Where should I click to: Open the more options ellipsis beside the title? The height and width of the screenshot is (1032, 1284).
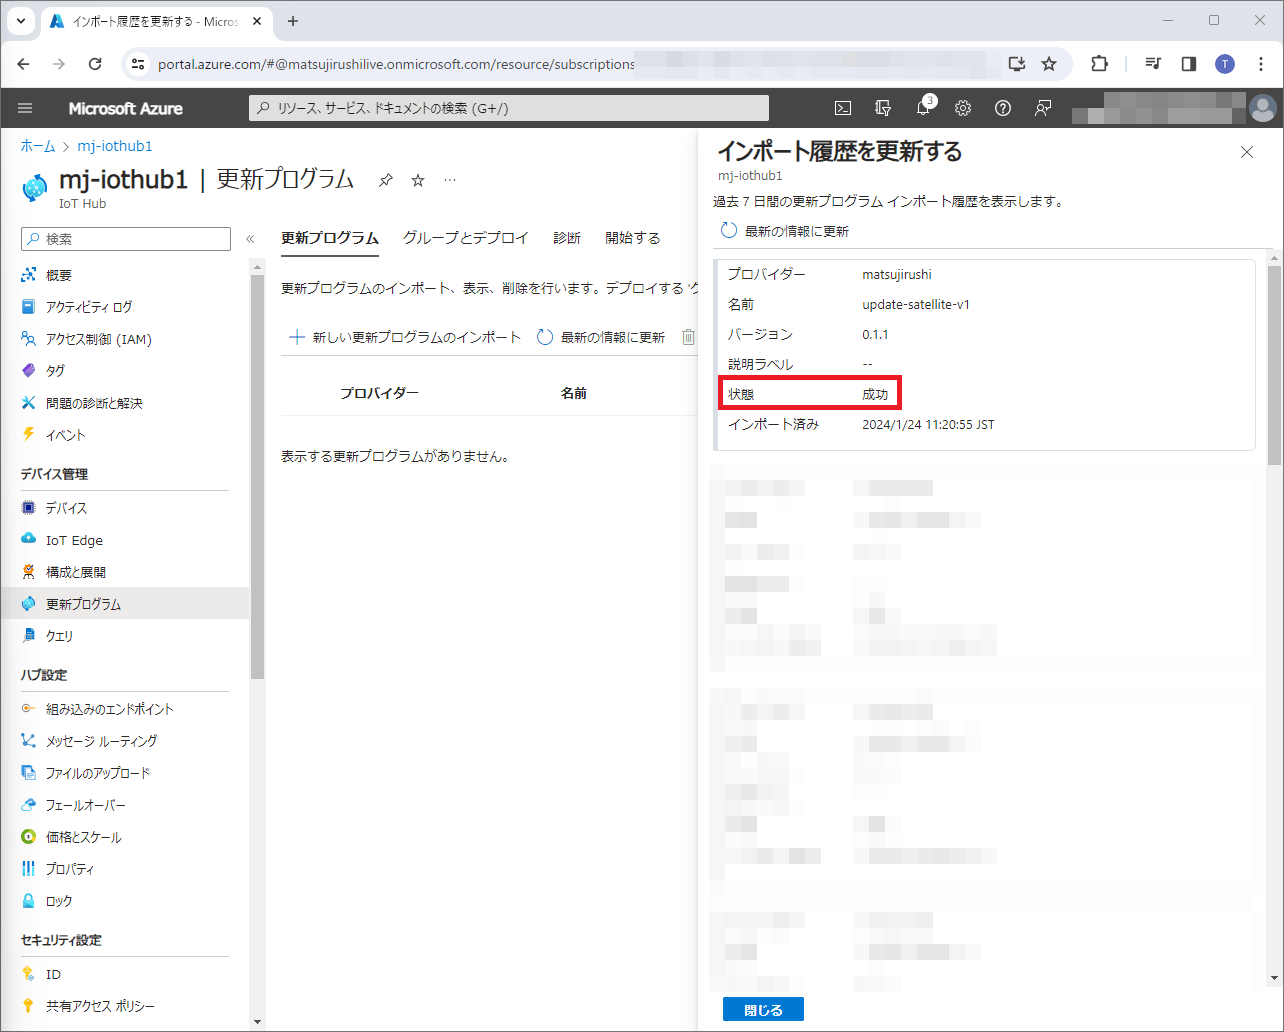click(450, 180)
